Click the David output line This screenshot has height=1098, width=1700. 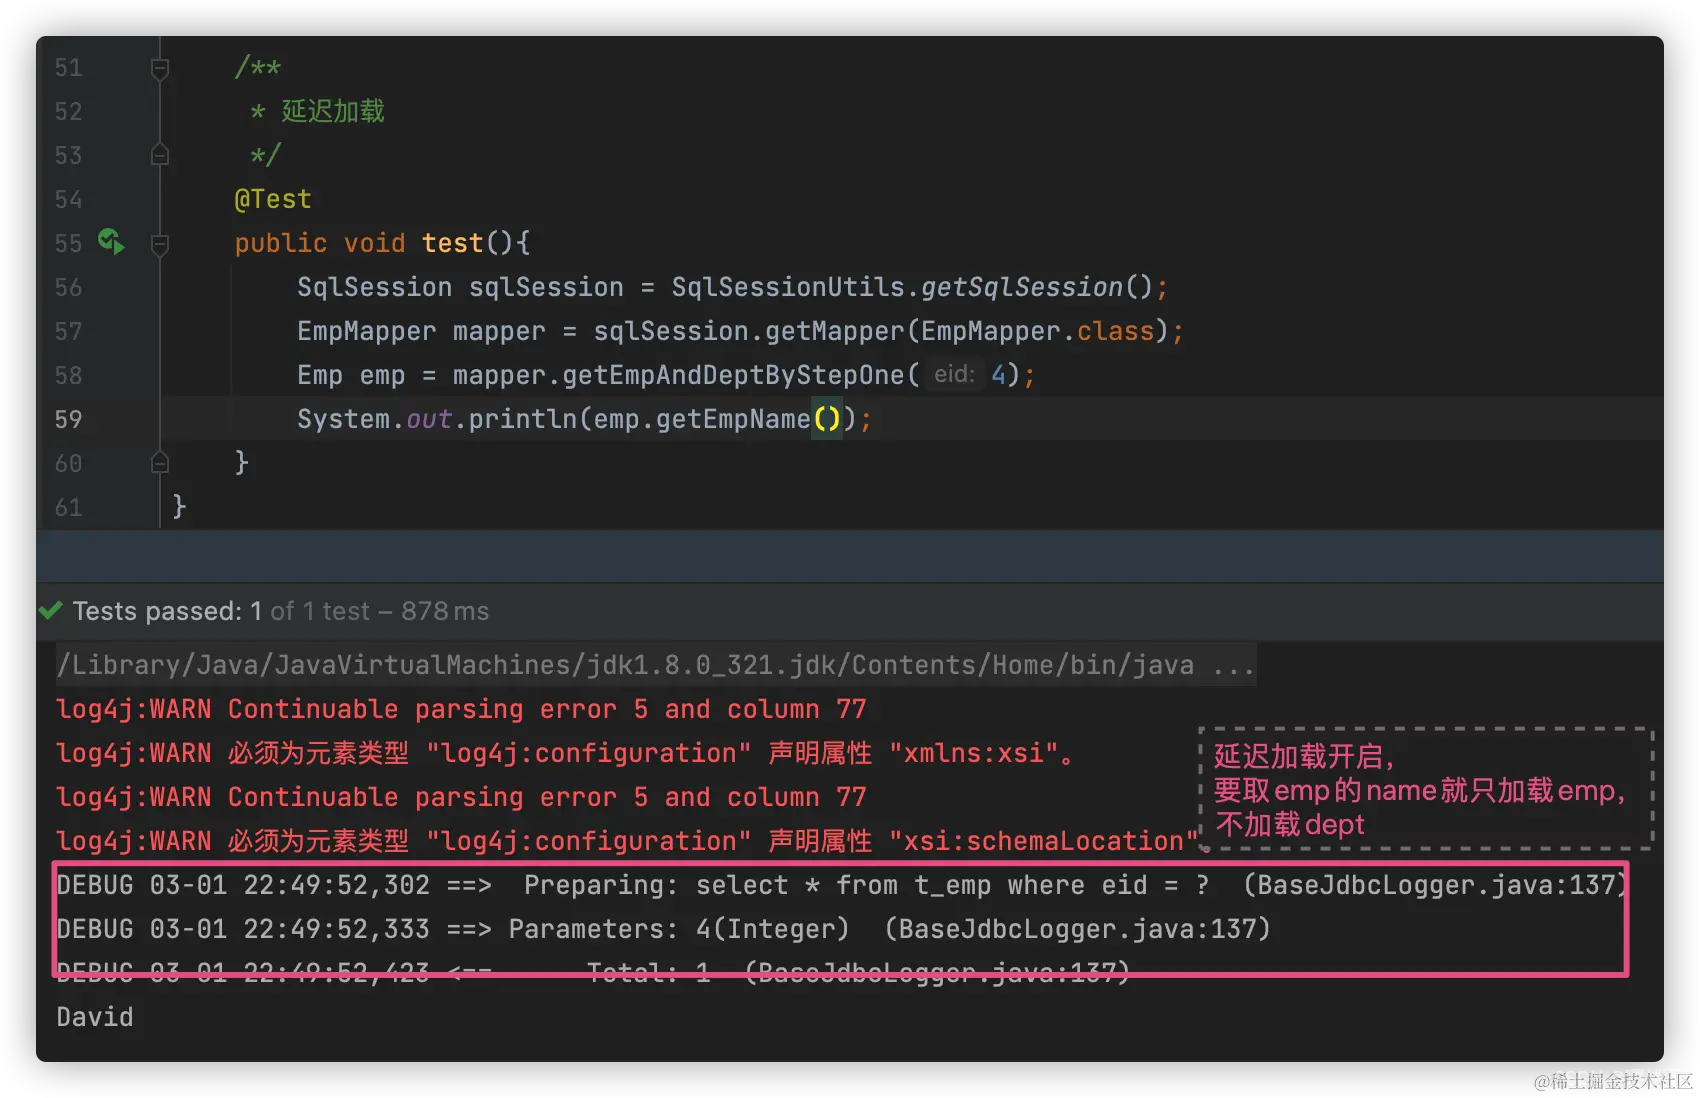coord(95,1017)
